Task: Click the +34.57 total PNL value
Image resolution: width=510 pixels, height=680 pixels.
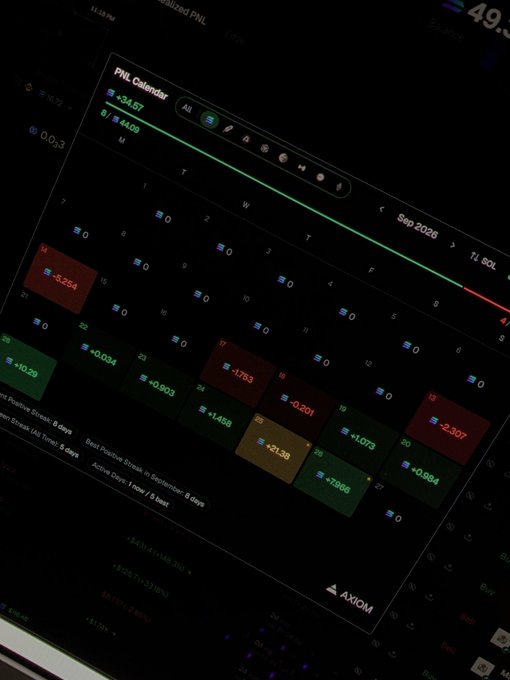Action: pyautogui.click(x=125, y=100)
